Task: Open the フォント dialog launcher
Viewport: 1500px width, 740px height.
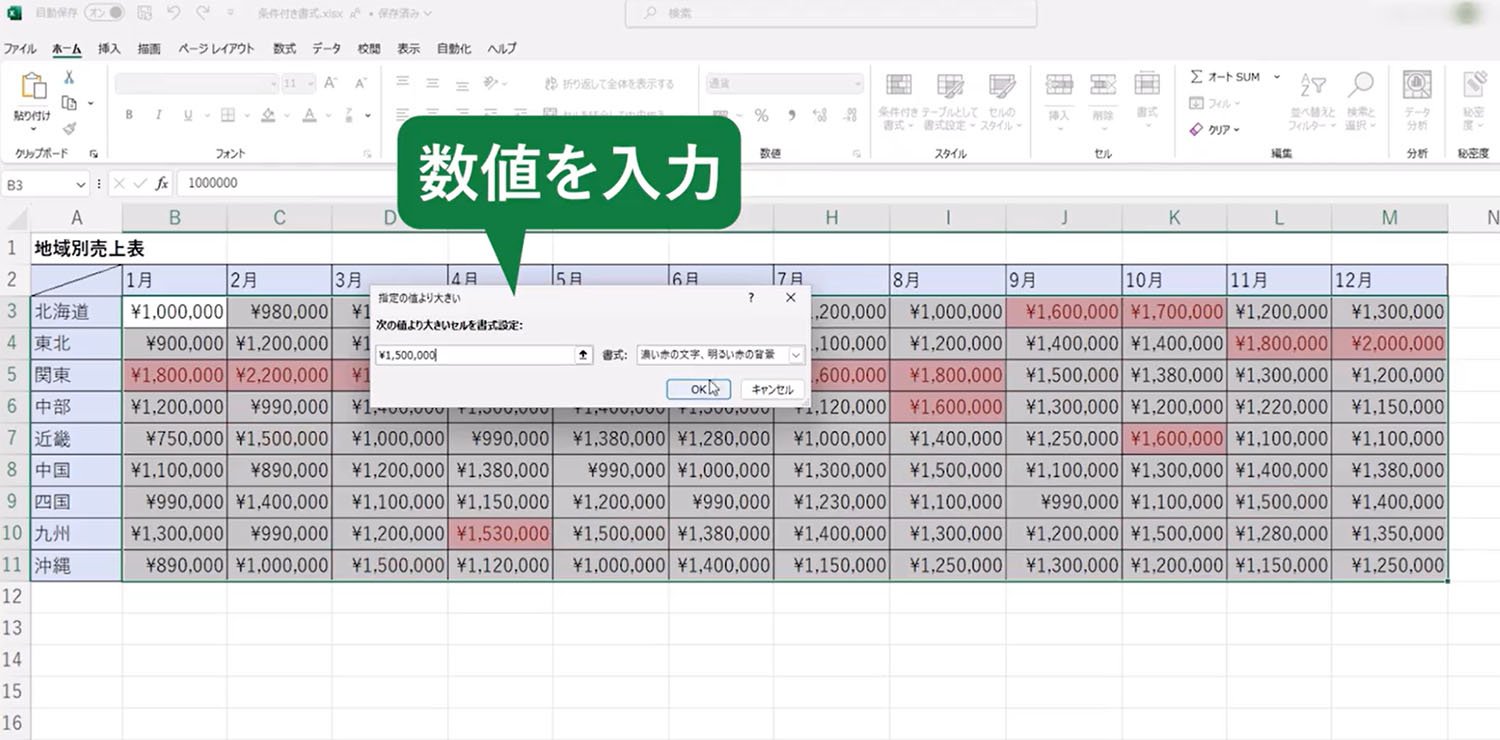Action: 367,154
